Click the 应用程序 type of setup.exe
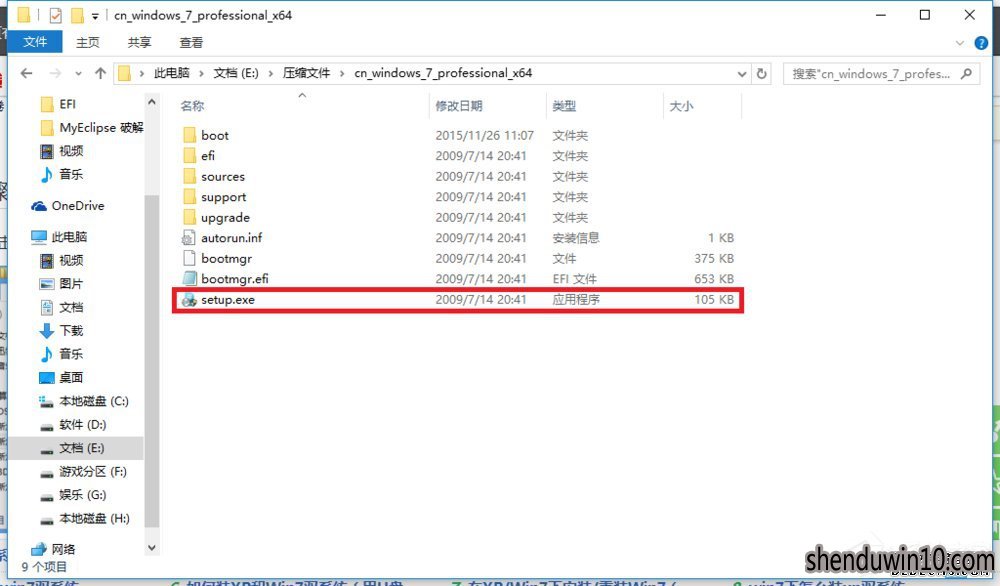The width and height of the screenshot is (1000, 586). (576, 299)
